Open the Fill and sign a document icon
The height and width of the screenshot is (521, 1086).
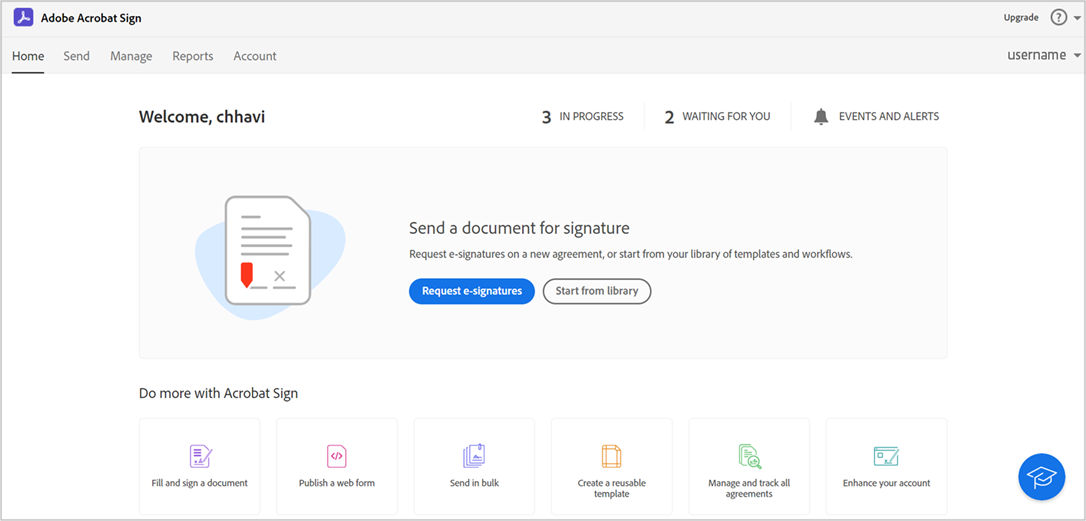(200, 457)
